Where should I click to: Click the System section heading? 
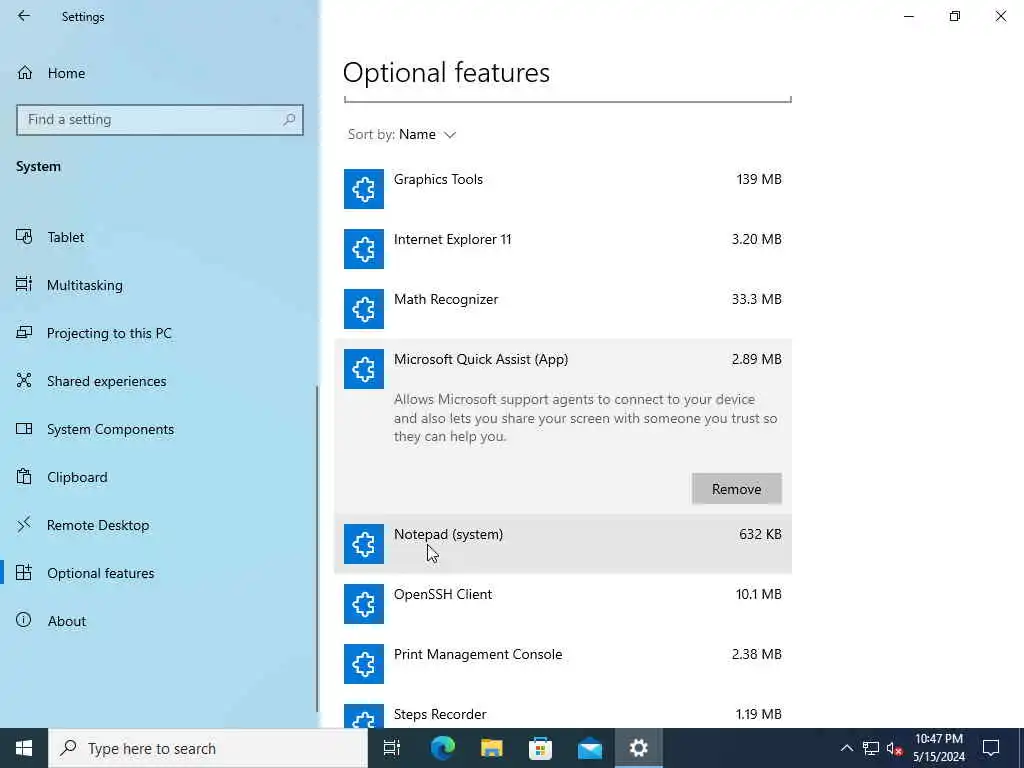(x=39, y=167)
